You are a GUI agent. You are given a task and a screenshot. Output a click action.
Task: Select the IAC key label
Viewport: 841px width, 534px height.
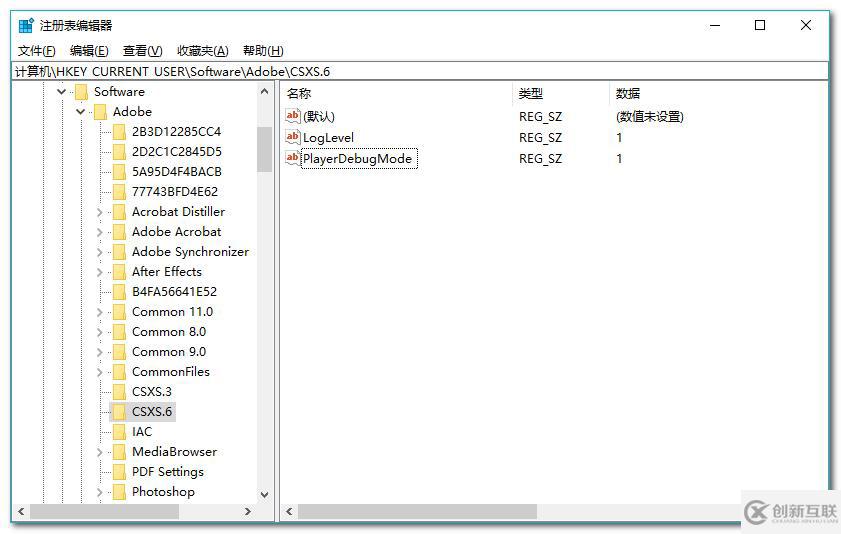(x=142, y=432)
